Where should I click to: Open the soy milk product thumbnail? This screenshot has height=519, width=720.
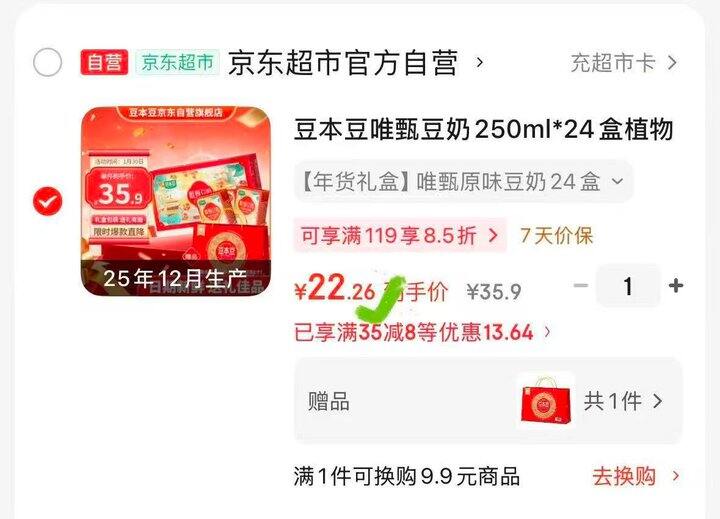(x=176, y=201)
